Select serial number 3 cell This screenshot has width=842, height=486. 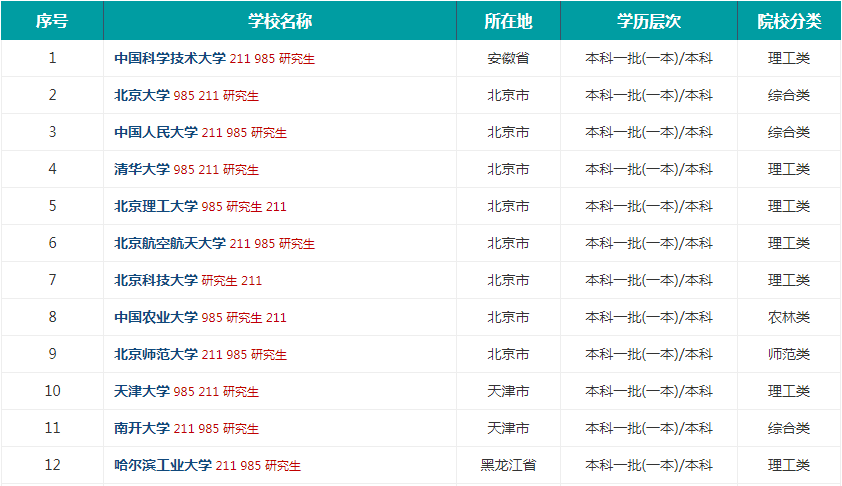[x=52, y=132]
